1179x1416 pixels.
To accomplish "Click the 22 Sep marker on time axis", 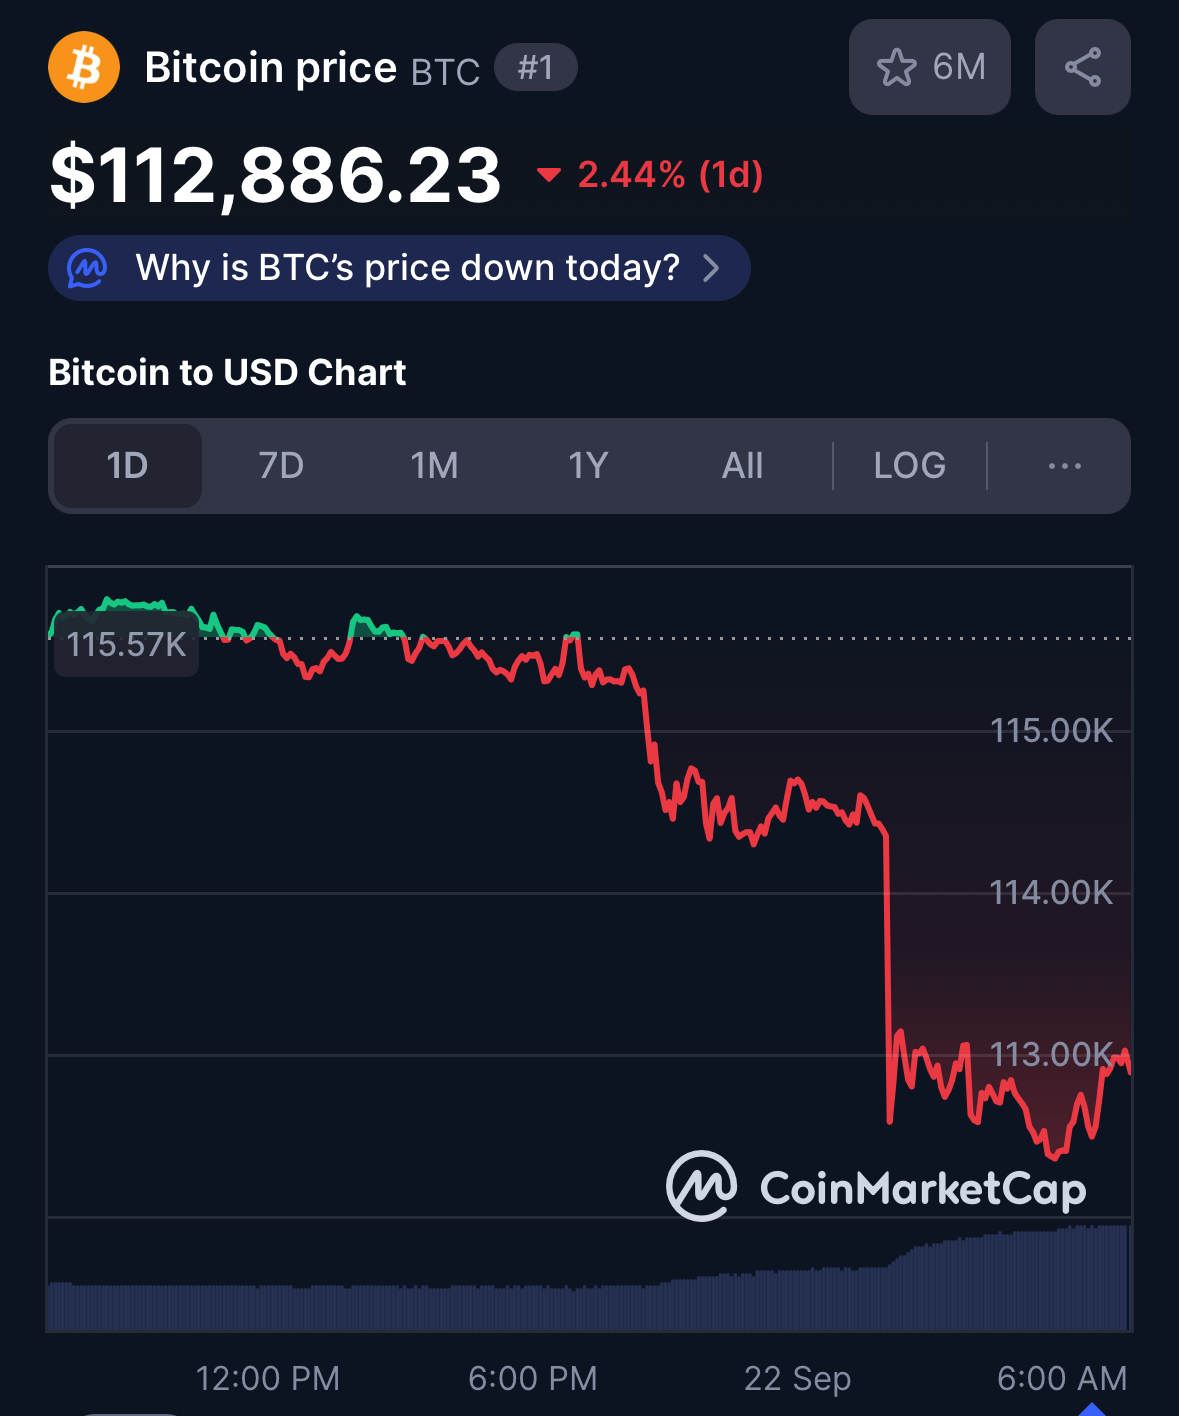I will point(797,1378).
